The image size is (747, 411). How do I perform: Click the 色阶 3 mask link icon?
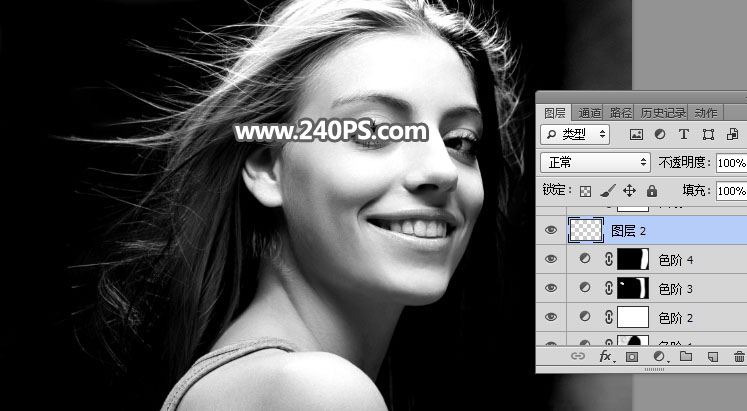[608, 289]
